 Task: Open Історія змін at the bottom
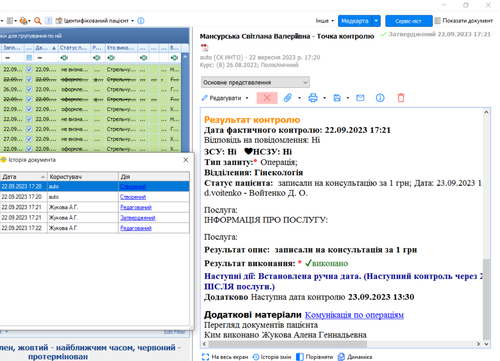pyautogui.click(x=272, y=357)
